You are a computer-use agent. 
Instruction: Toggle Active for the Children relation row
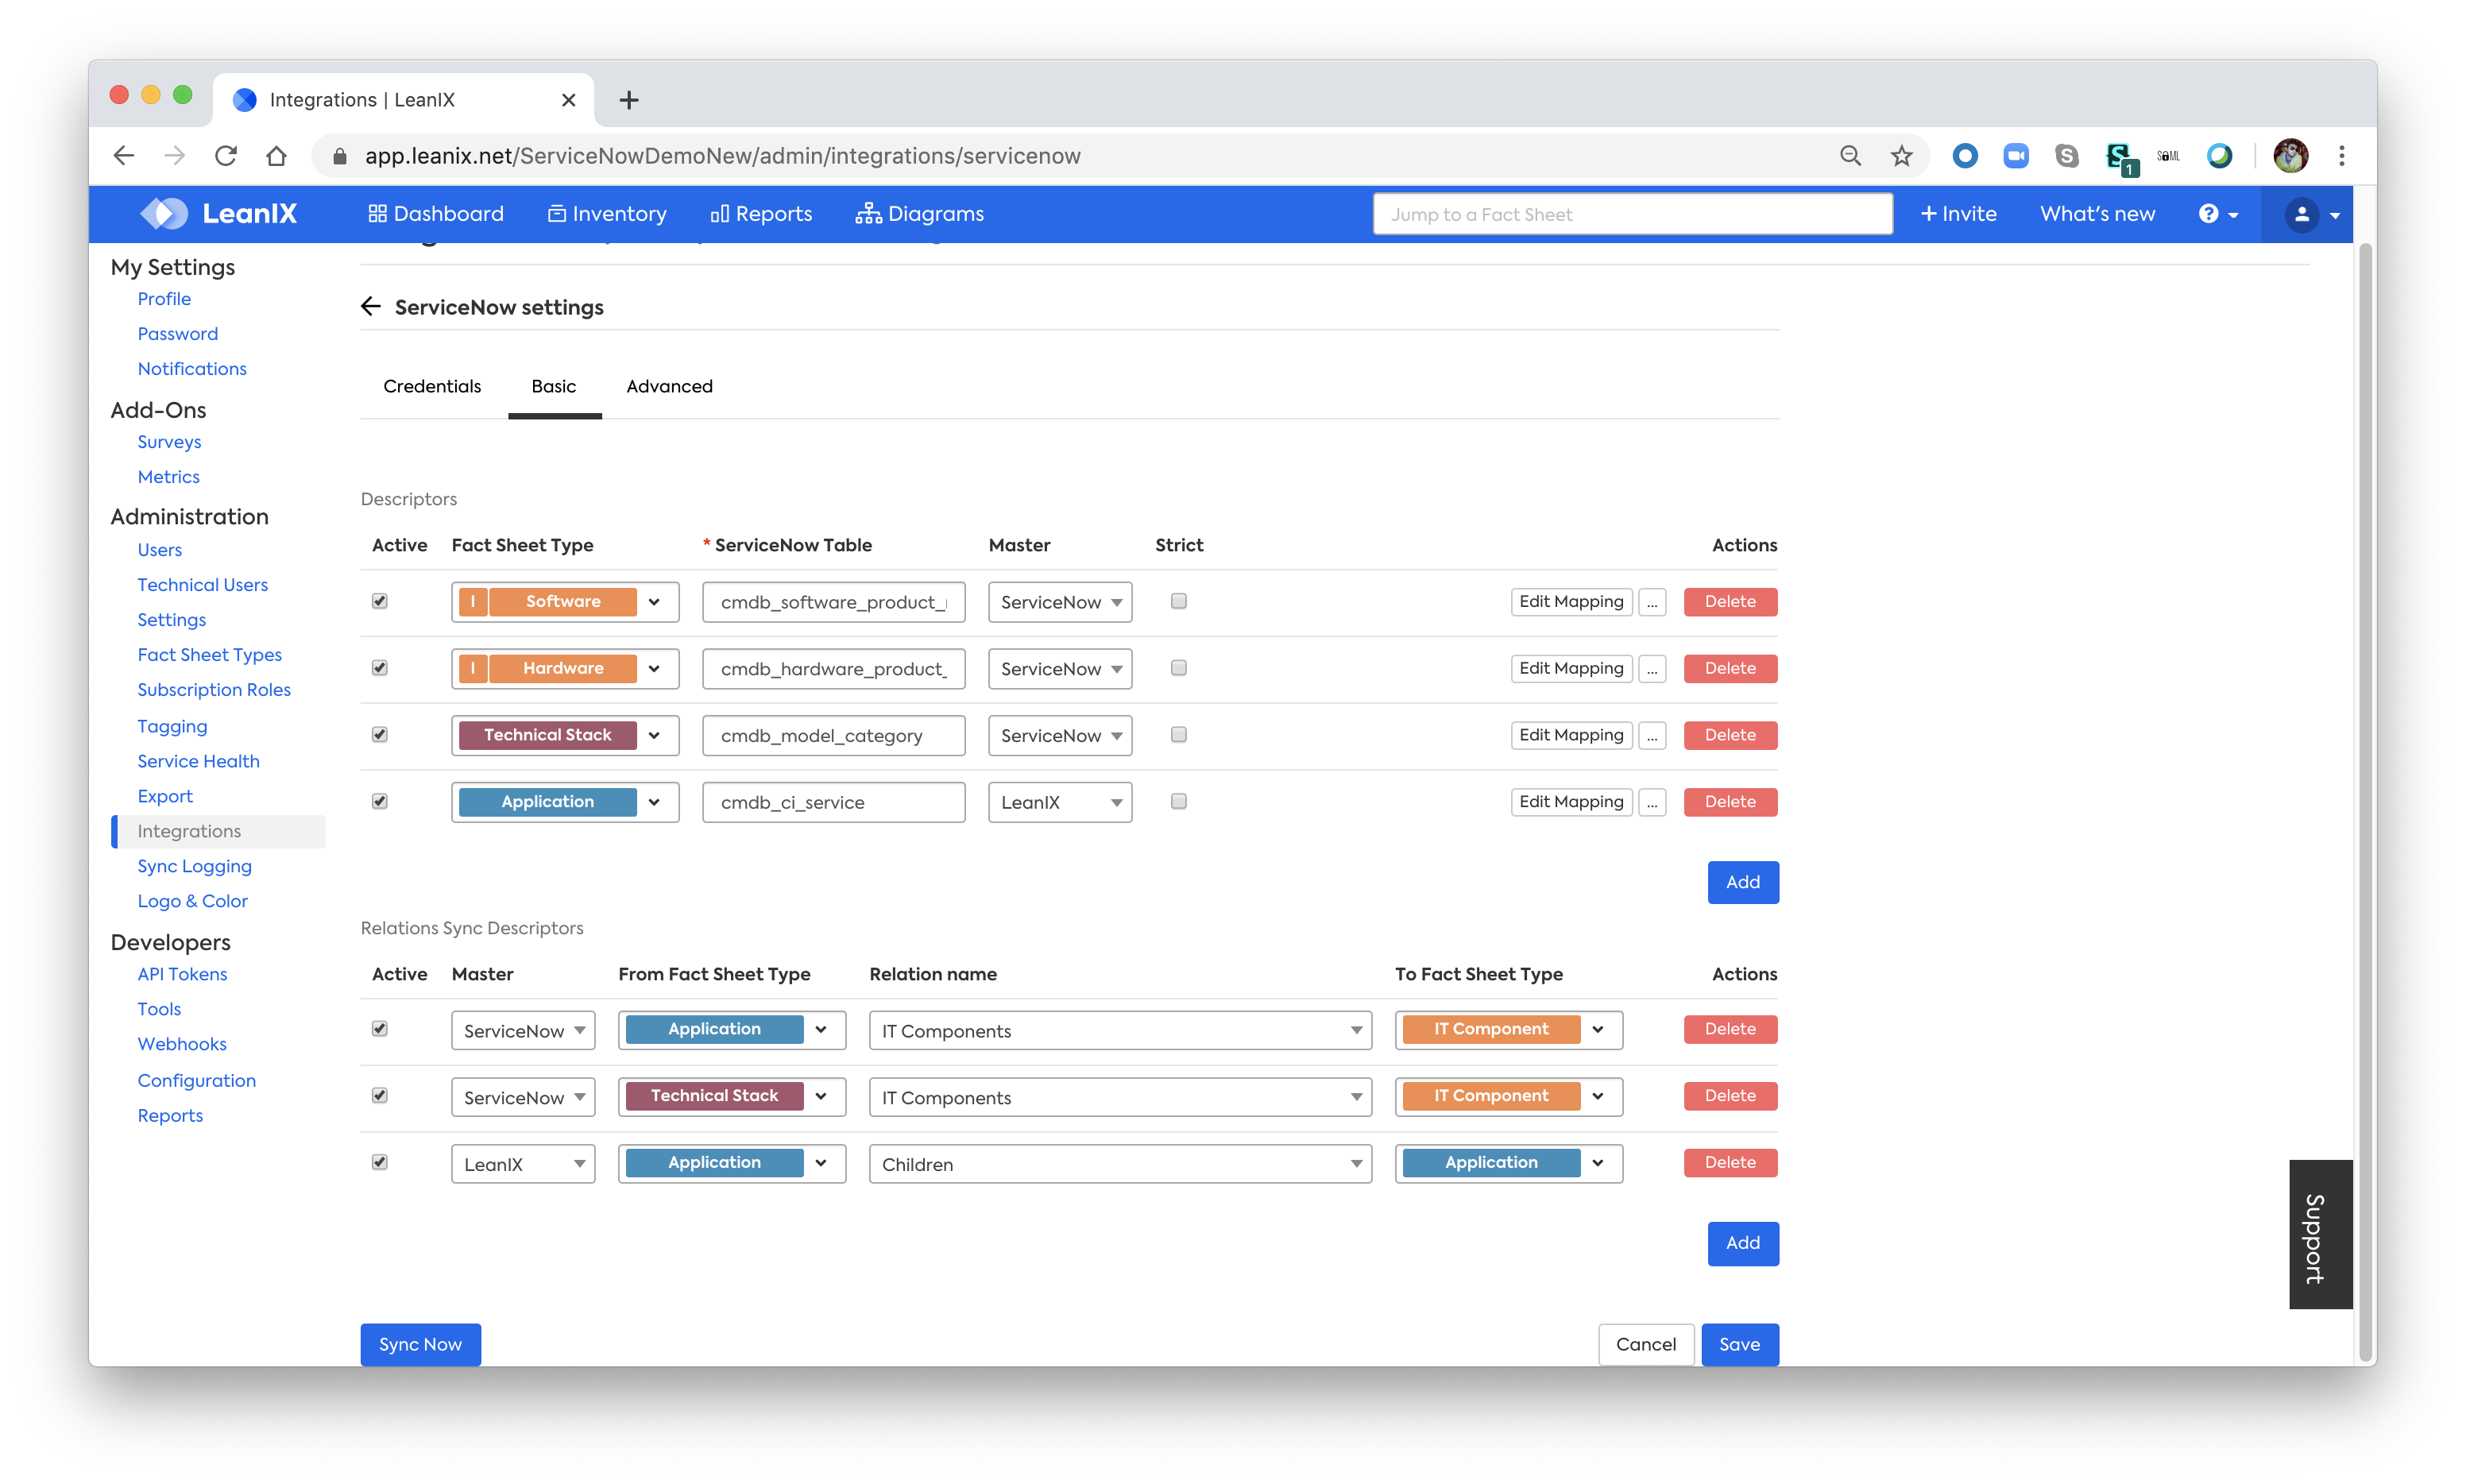[380, 1162]
